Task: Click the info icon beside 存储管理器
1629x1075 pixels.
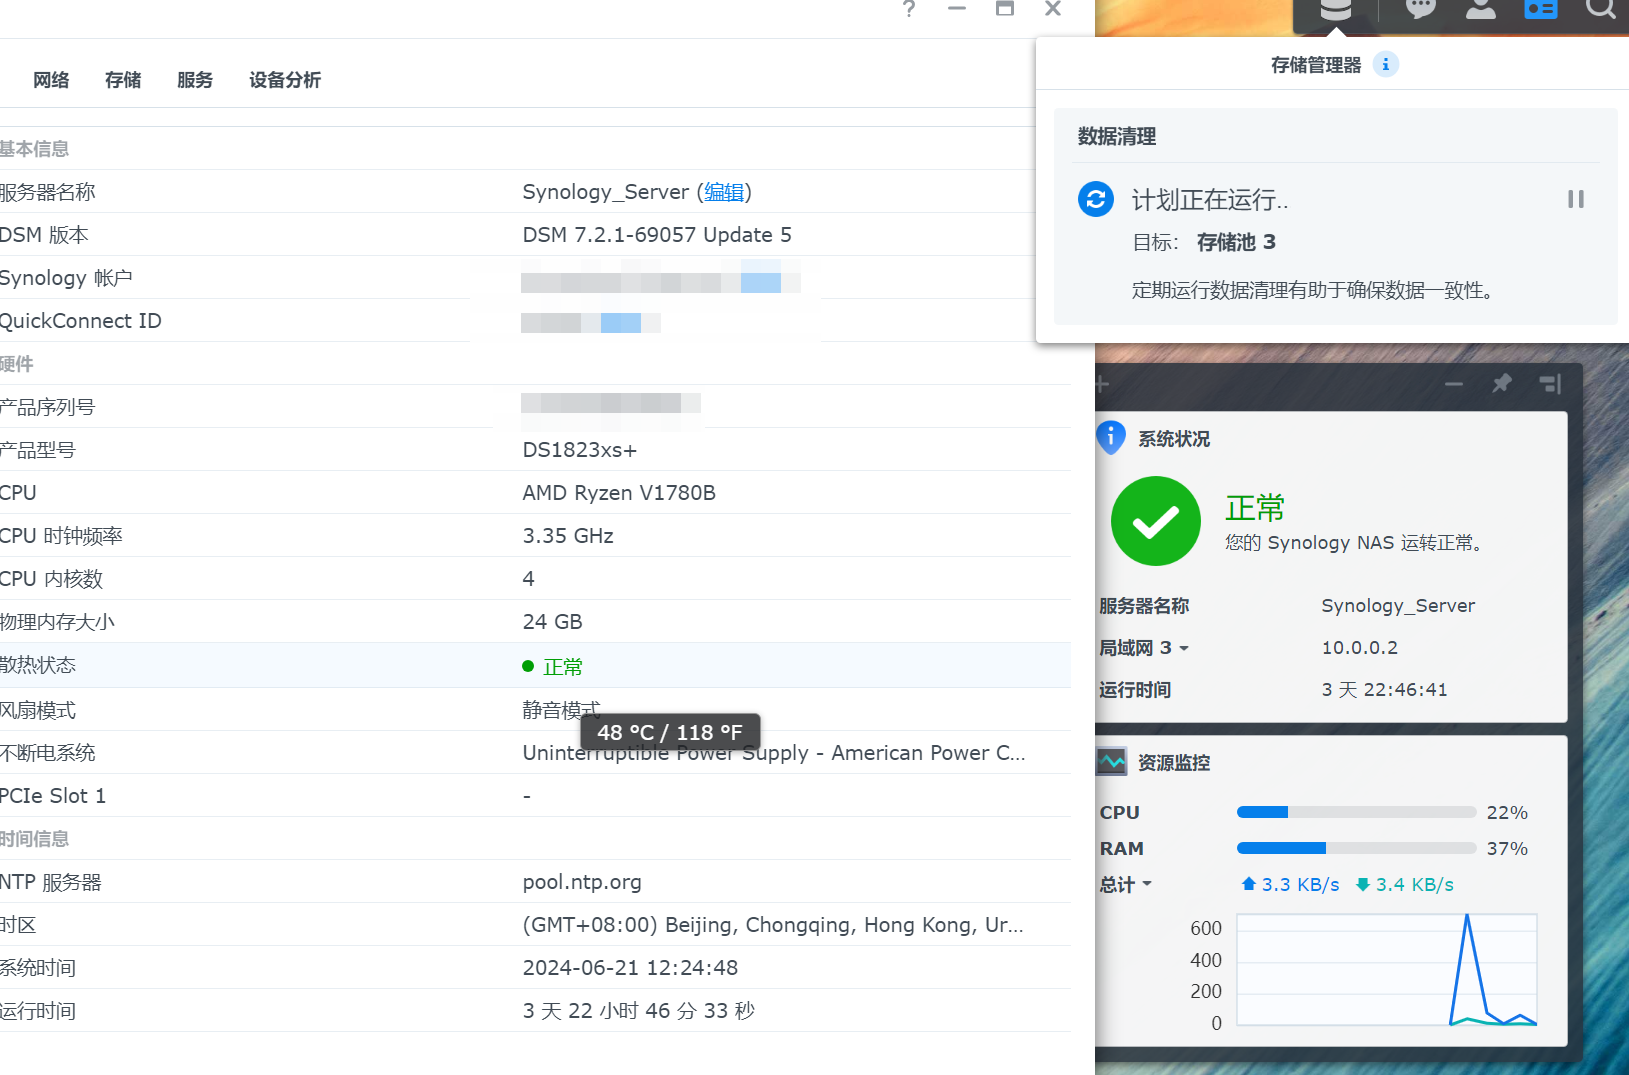Action: click(x=1386, y=64)
